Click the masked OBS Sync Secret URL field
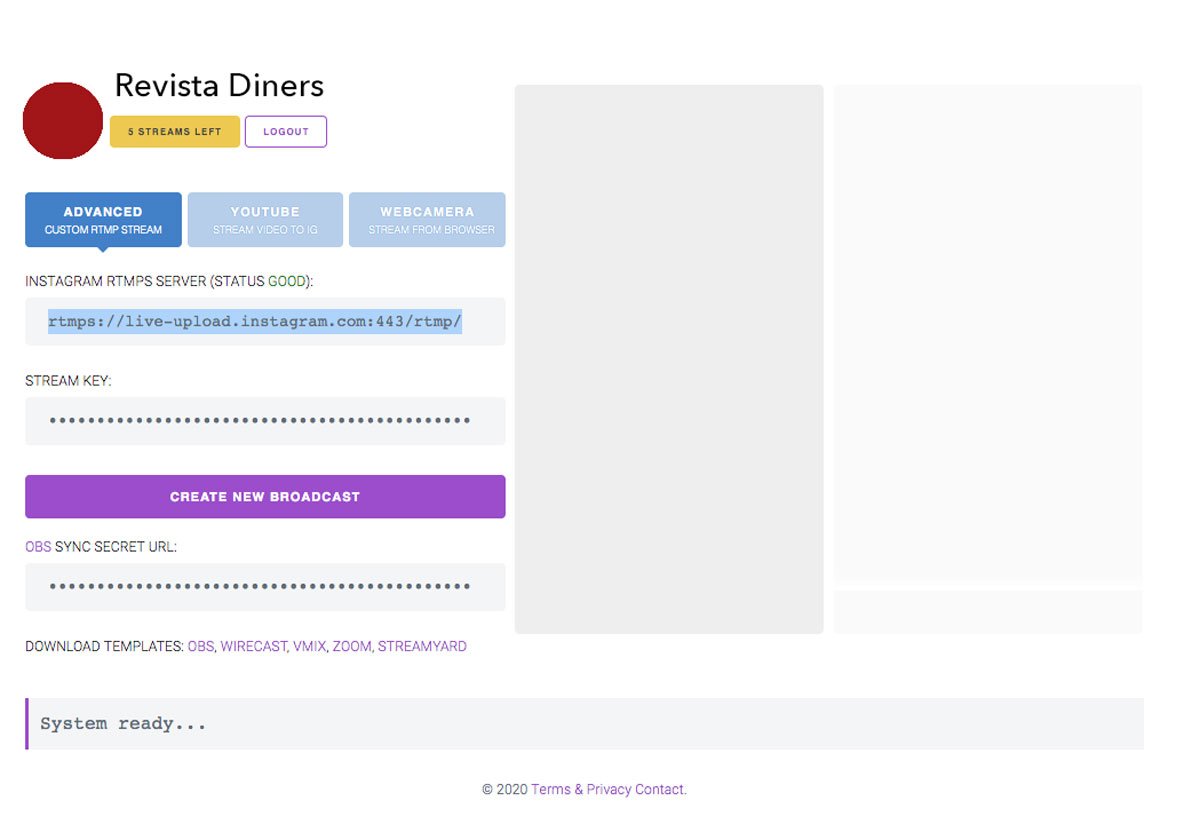The image size is (1200, 840). pos(265,587)
